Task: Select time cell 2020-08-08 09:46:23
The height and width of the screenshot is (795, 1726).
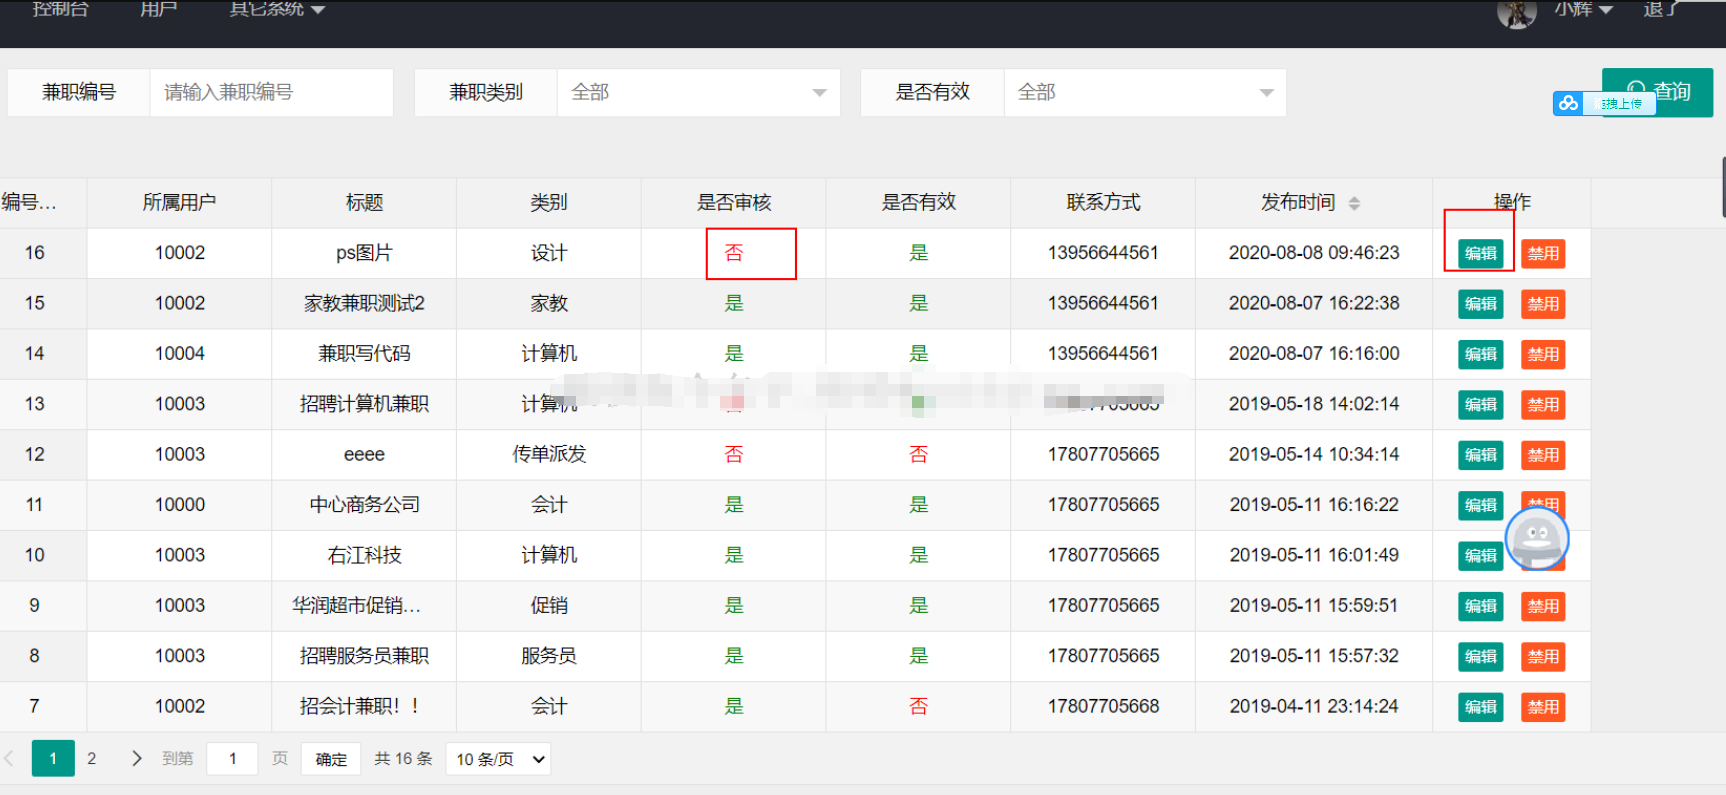Action: click(x=1314, y=253)
